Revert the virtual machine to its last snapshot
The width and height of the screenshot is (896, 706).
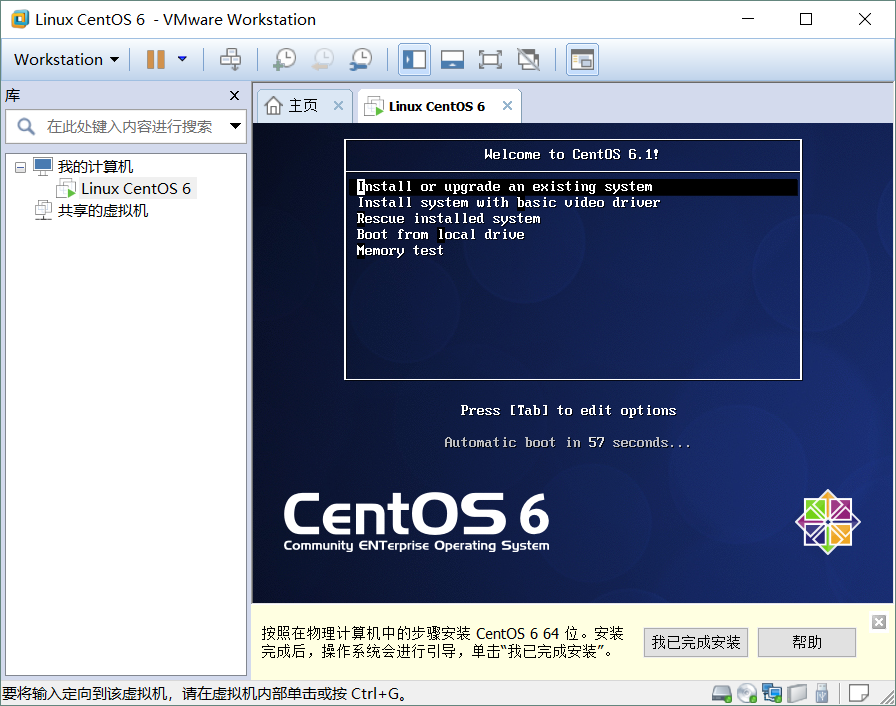pyautogui.click(x=323, y=59)
